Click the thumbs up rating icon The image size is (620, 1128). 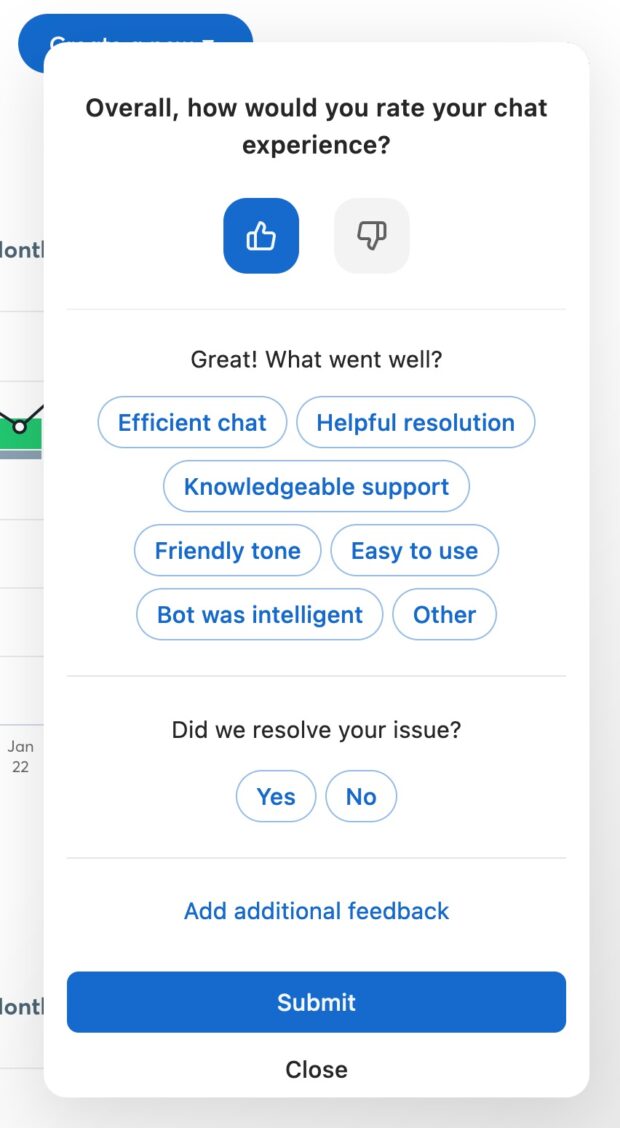click(x=261, y=236)
